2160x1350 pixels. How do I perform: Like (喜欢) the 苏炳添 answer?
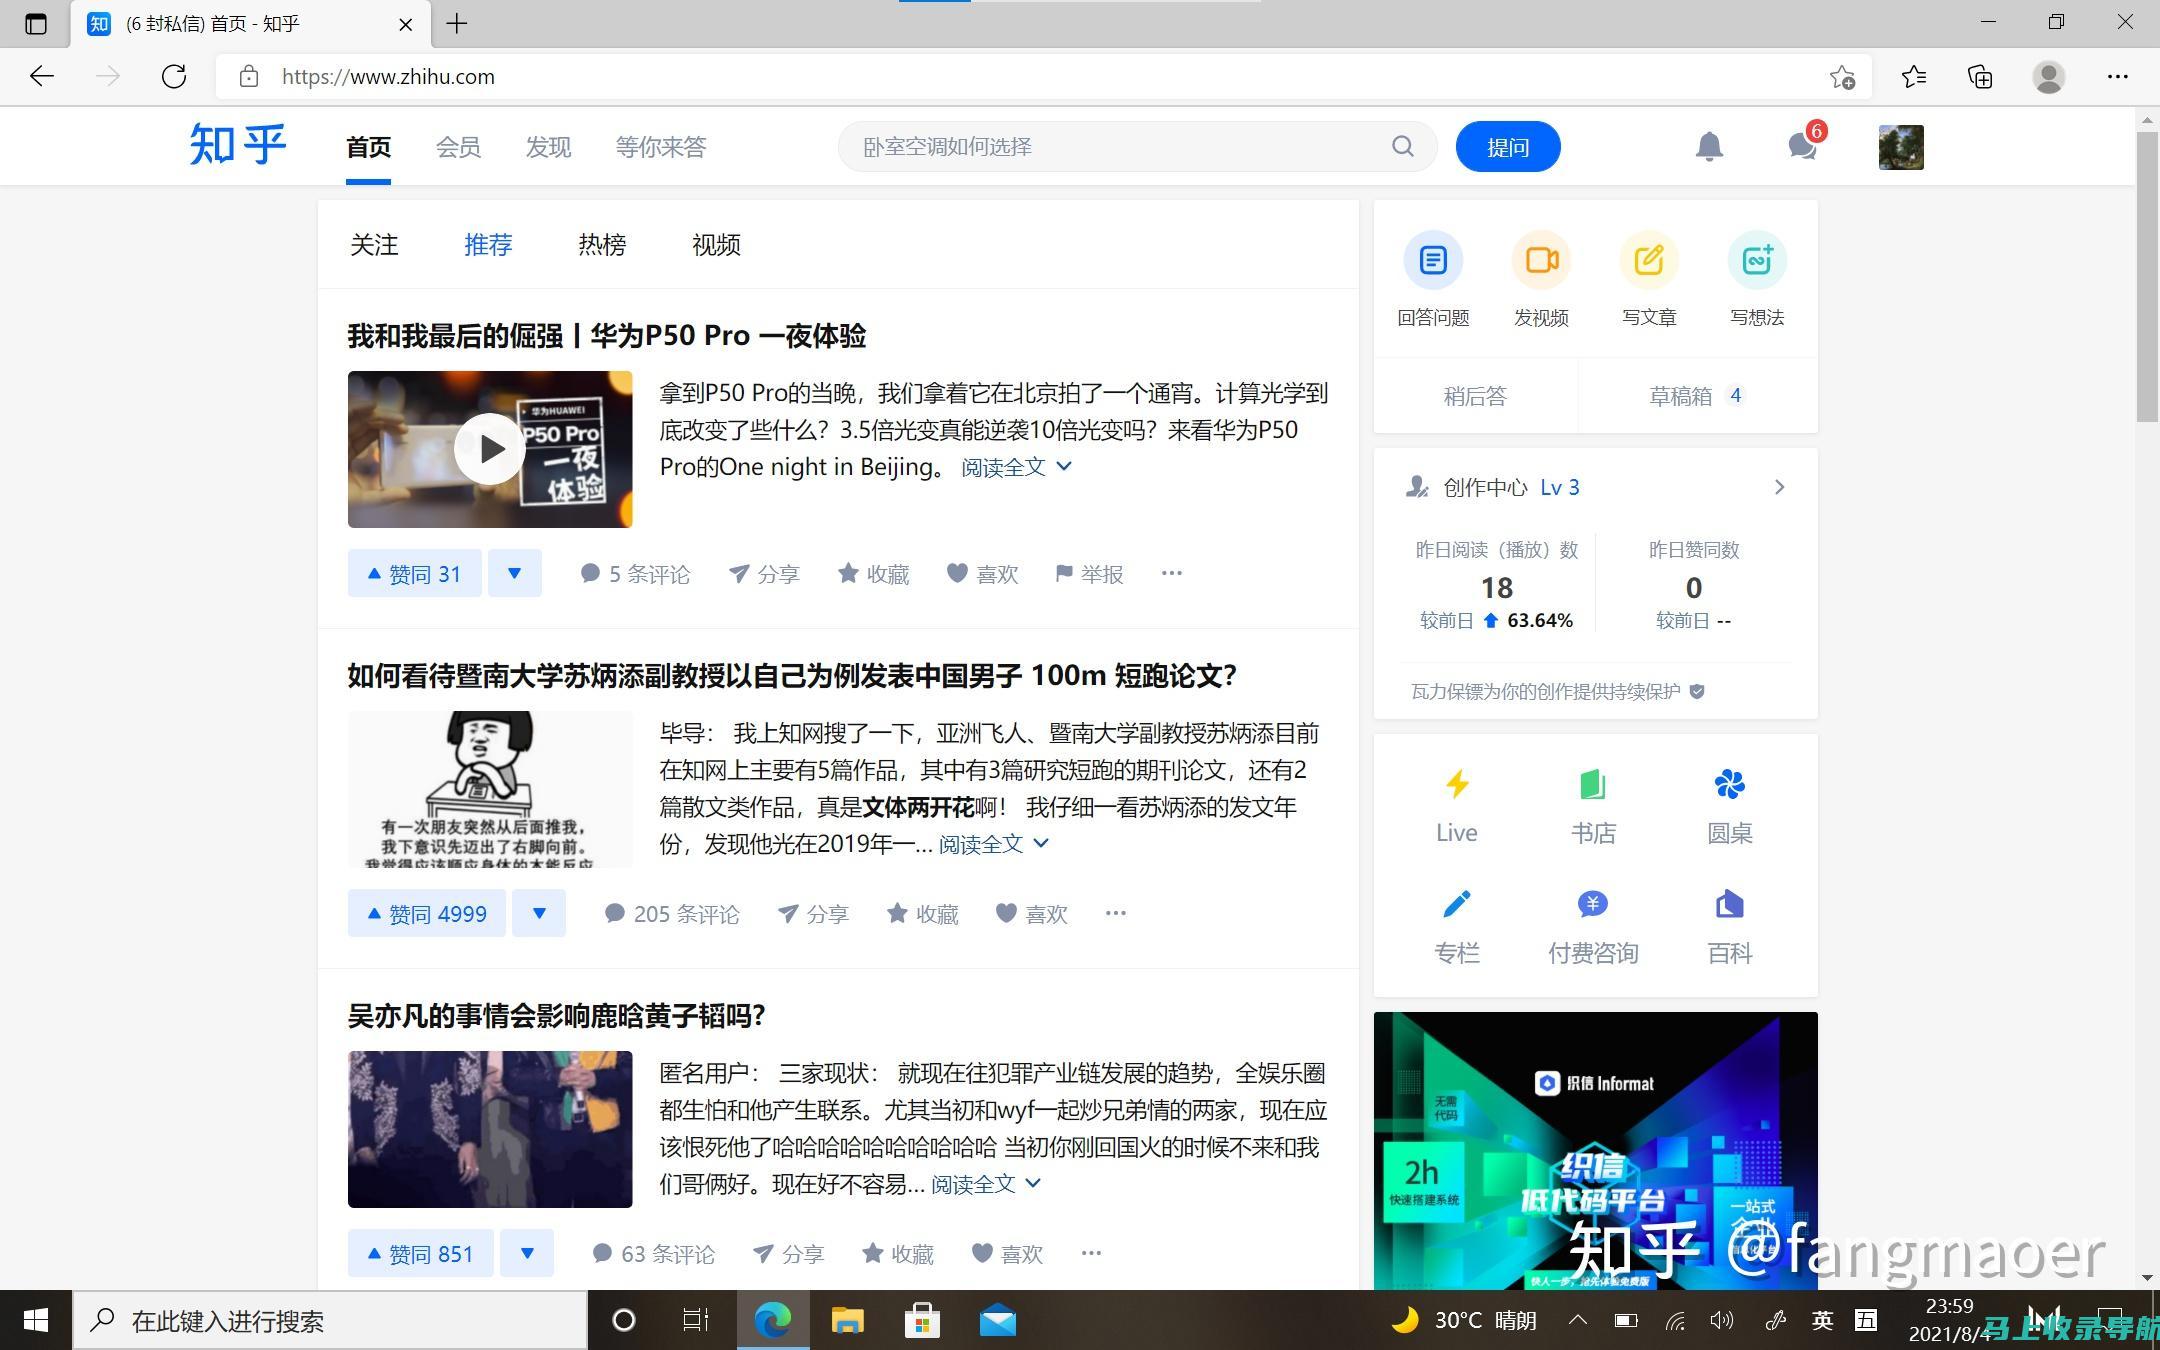tap(1031, 913)
